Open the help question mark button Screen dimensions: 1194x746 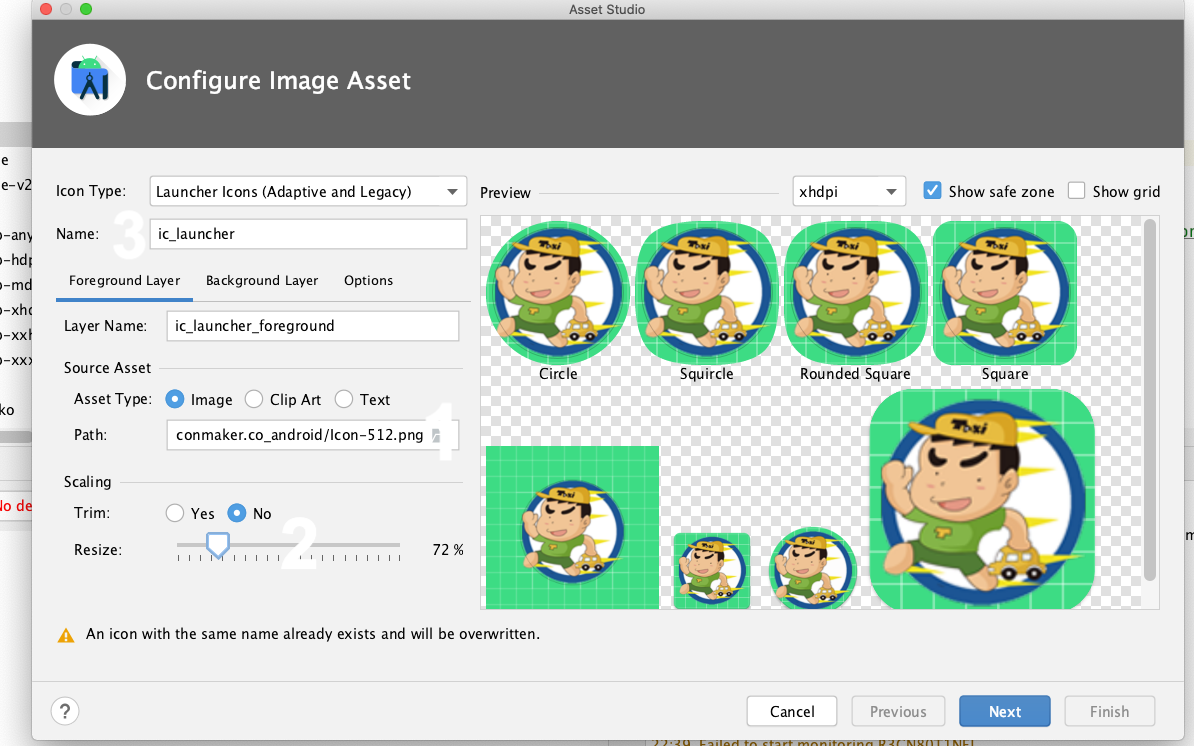coord(65,711)
